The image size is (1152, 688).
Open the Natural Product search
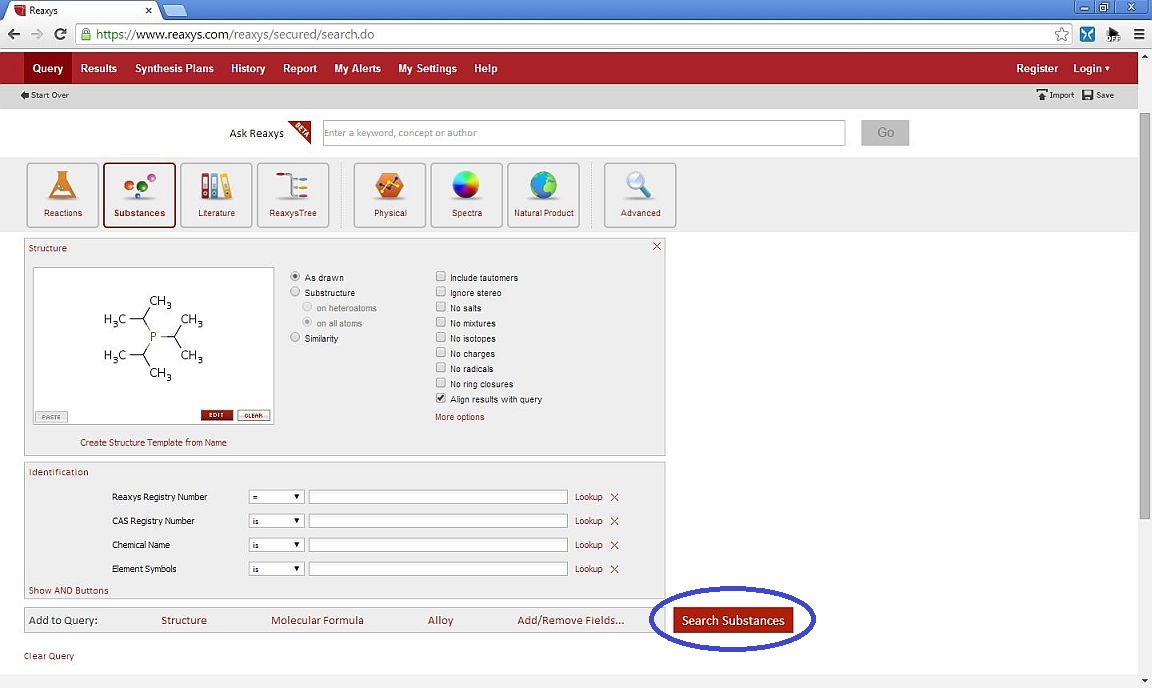[543, 195]
